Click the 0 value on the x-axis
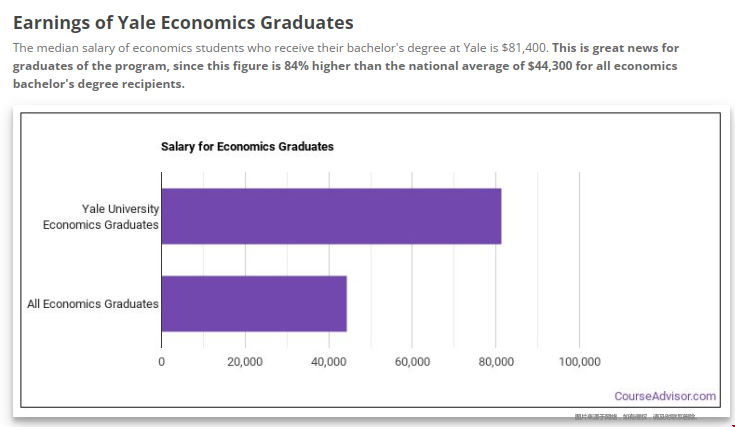Image resolution: width=735 pixels, height=427 pixels. pyautogui.click(x=162, y=361)
